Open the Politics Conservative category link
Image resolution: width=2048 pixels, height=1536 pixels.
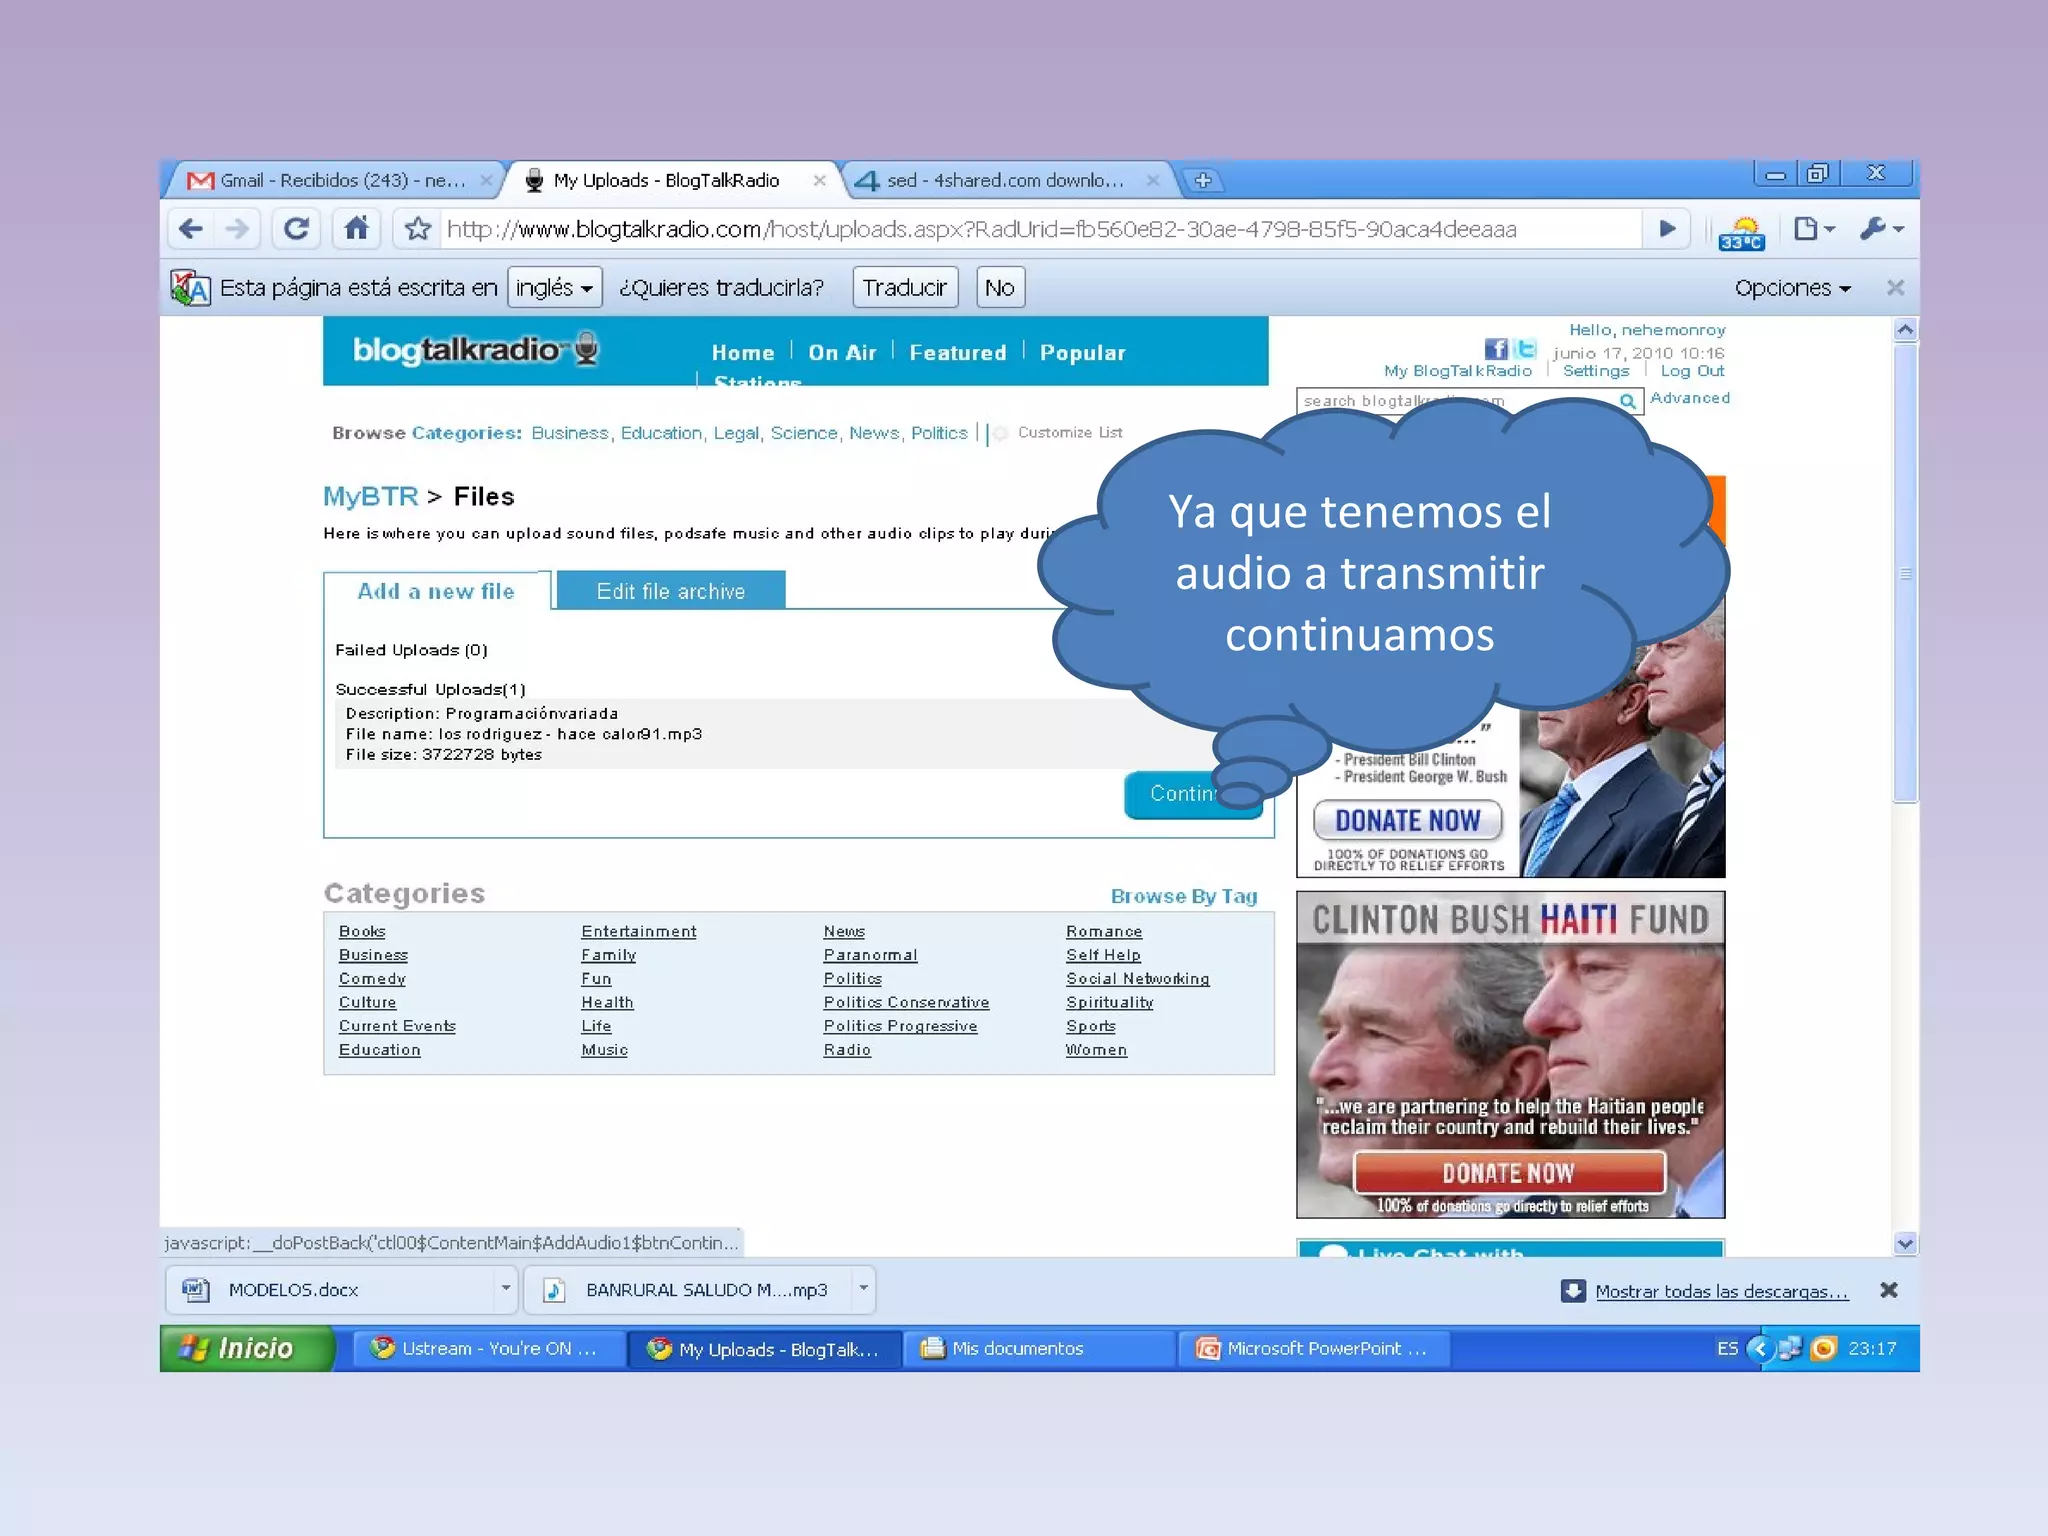point(906,1002)
